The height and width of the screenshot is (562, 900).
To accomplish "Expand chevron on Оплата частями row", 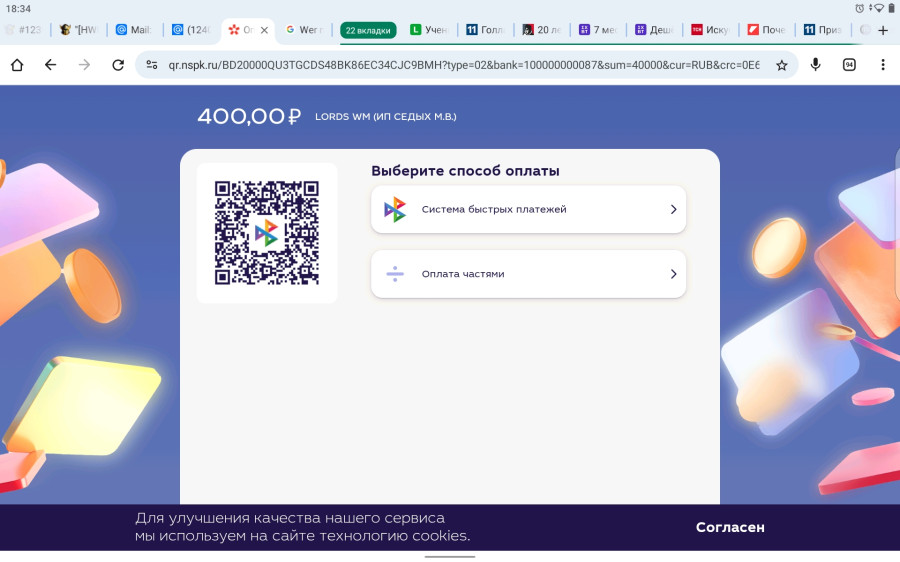I will 674,274.
